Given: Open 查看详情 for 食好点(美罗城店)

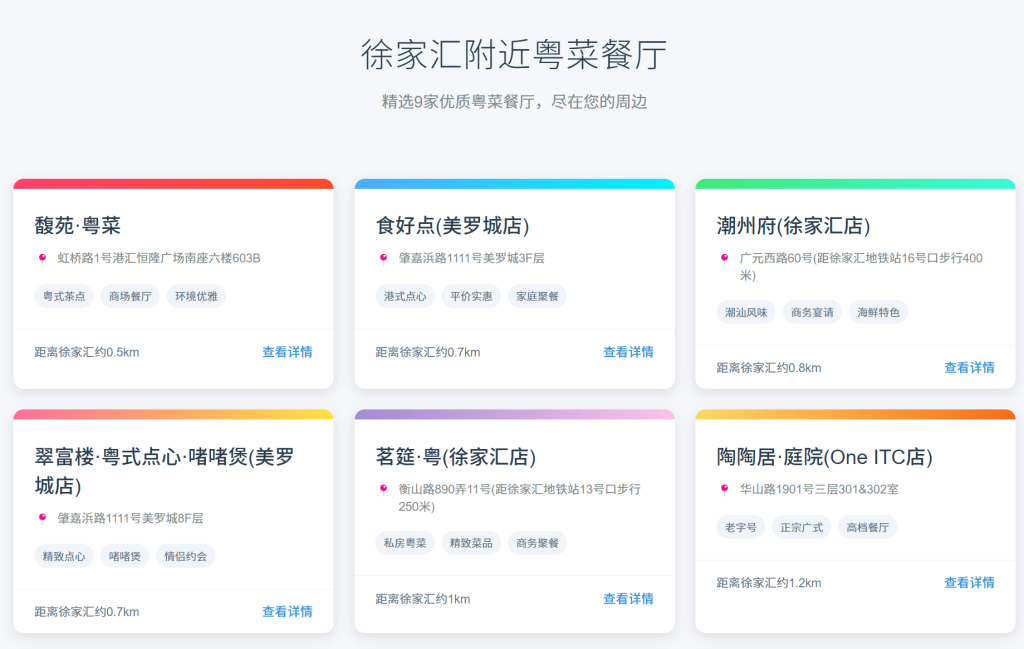Looking at the screenshot, I should (628, 352).
